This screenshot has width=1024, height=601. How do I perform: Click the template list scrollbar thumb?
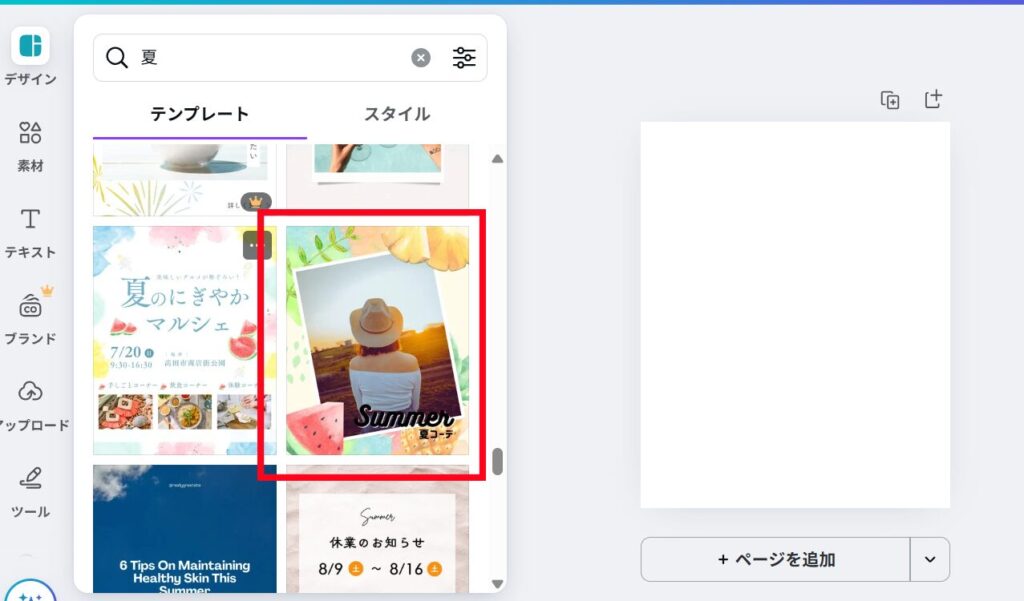pos(498,461)
